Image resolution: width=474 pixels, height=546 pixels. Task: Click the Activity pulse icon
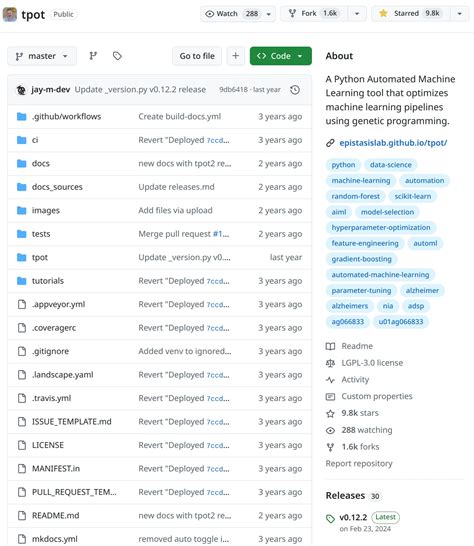[330, 380]
